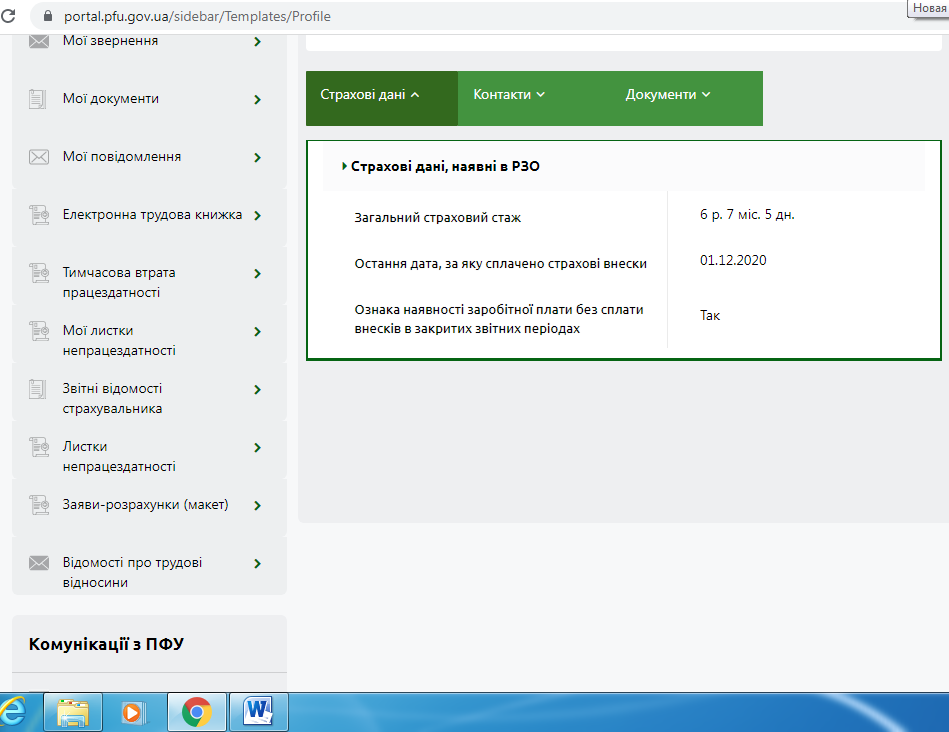Click the icon beside Листки непрацездатності
This screenshot has height=732, width=949.
[39, 447]
